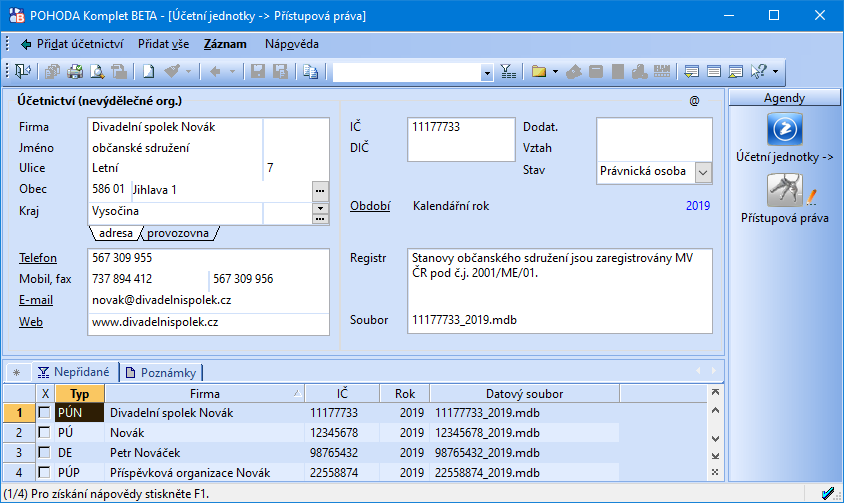The width and height of the screenshot is (844, 503).
Task: Click the table with up arrow icon
Action: [x=735, y=72]
